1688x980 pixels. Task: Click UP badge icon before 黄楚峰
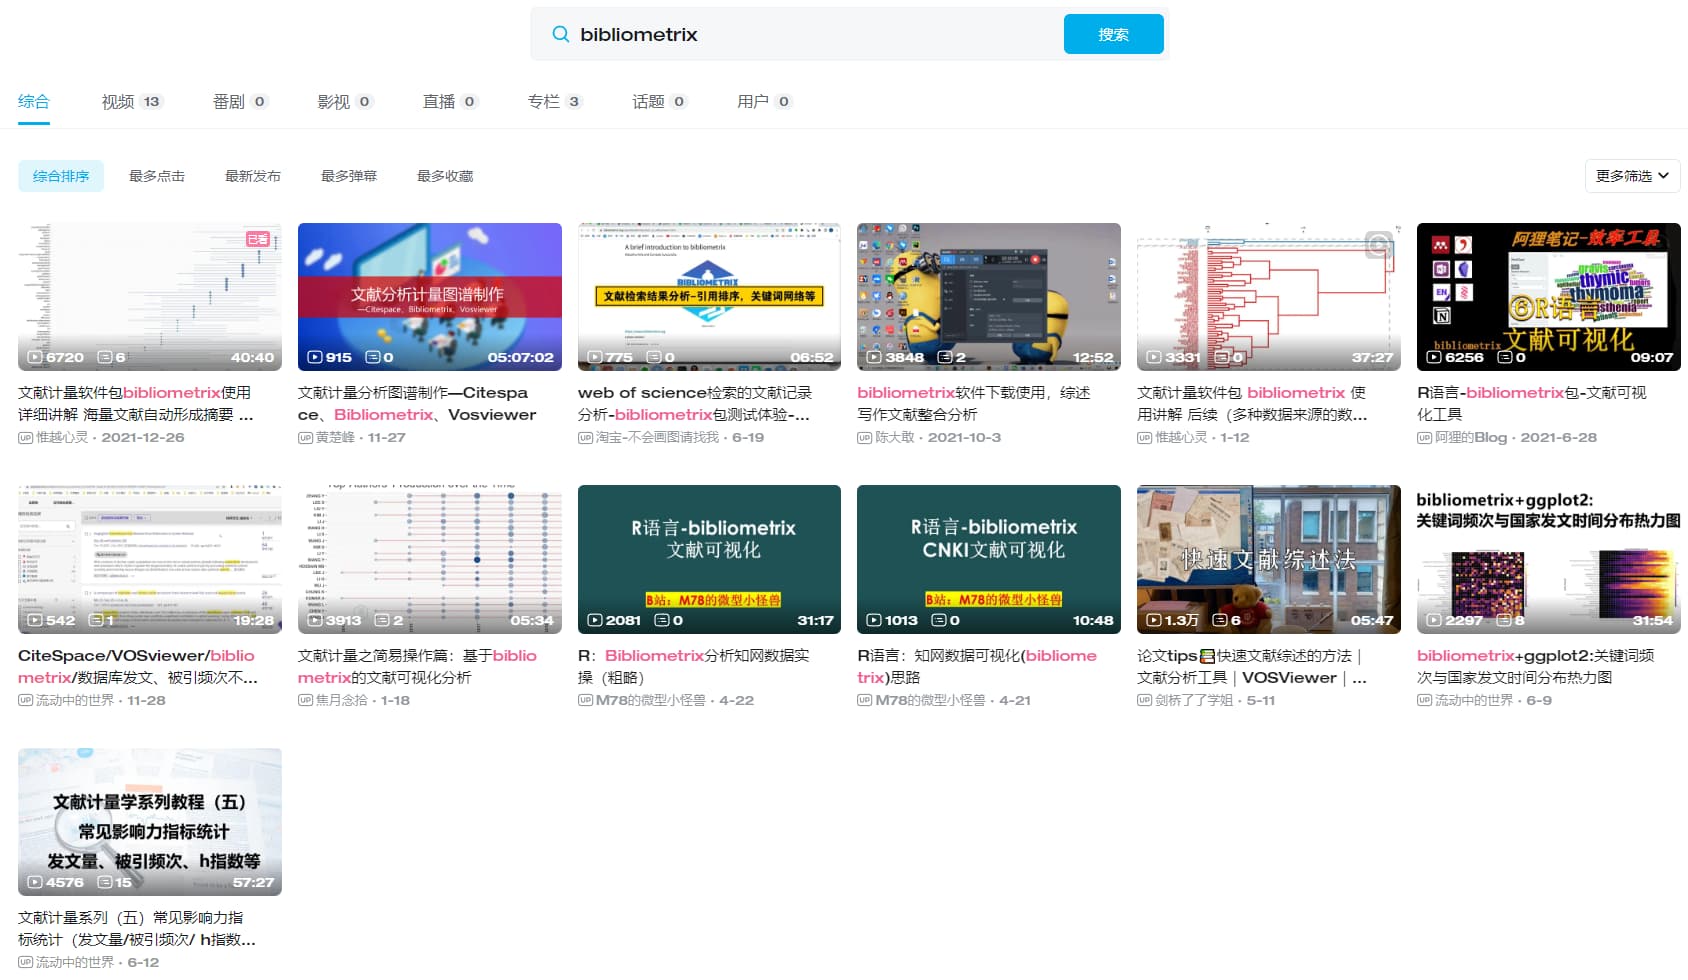[x=305, y=438]
